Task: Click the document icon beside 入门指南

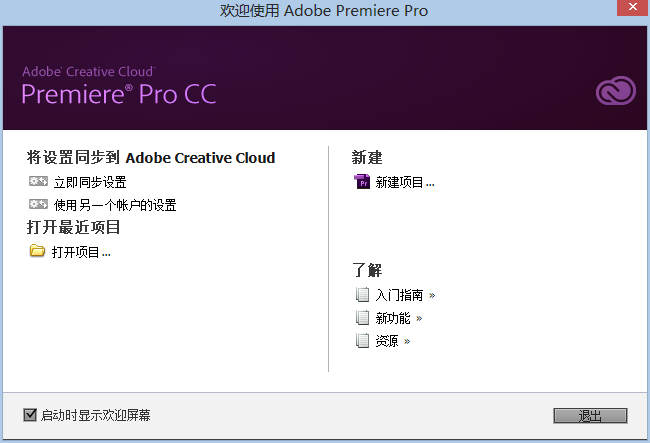Action: (362, 295)
